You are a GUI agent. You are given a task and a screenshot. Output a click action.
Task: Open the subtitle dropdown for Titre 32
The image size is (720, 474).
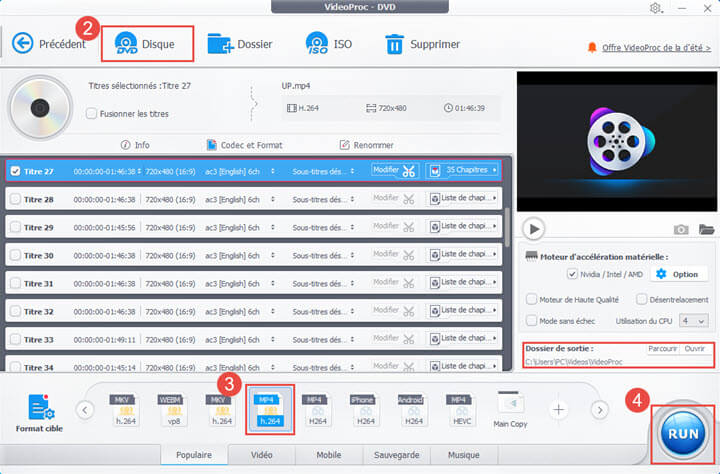click(x=352, y=311)
